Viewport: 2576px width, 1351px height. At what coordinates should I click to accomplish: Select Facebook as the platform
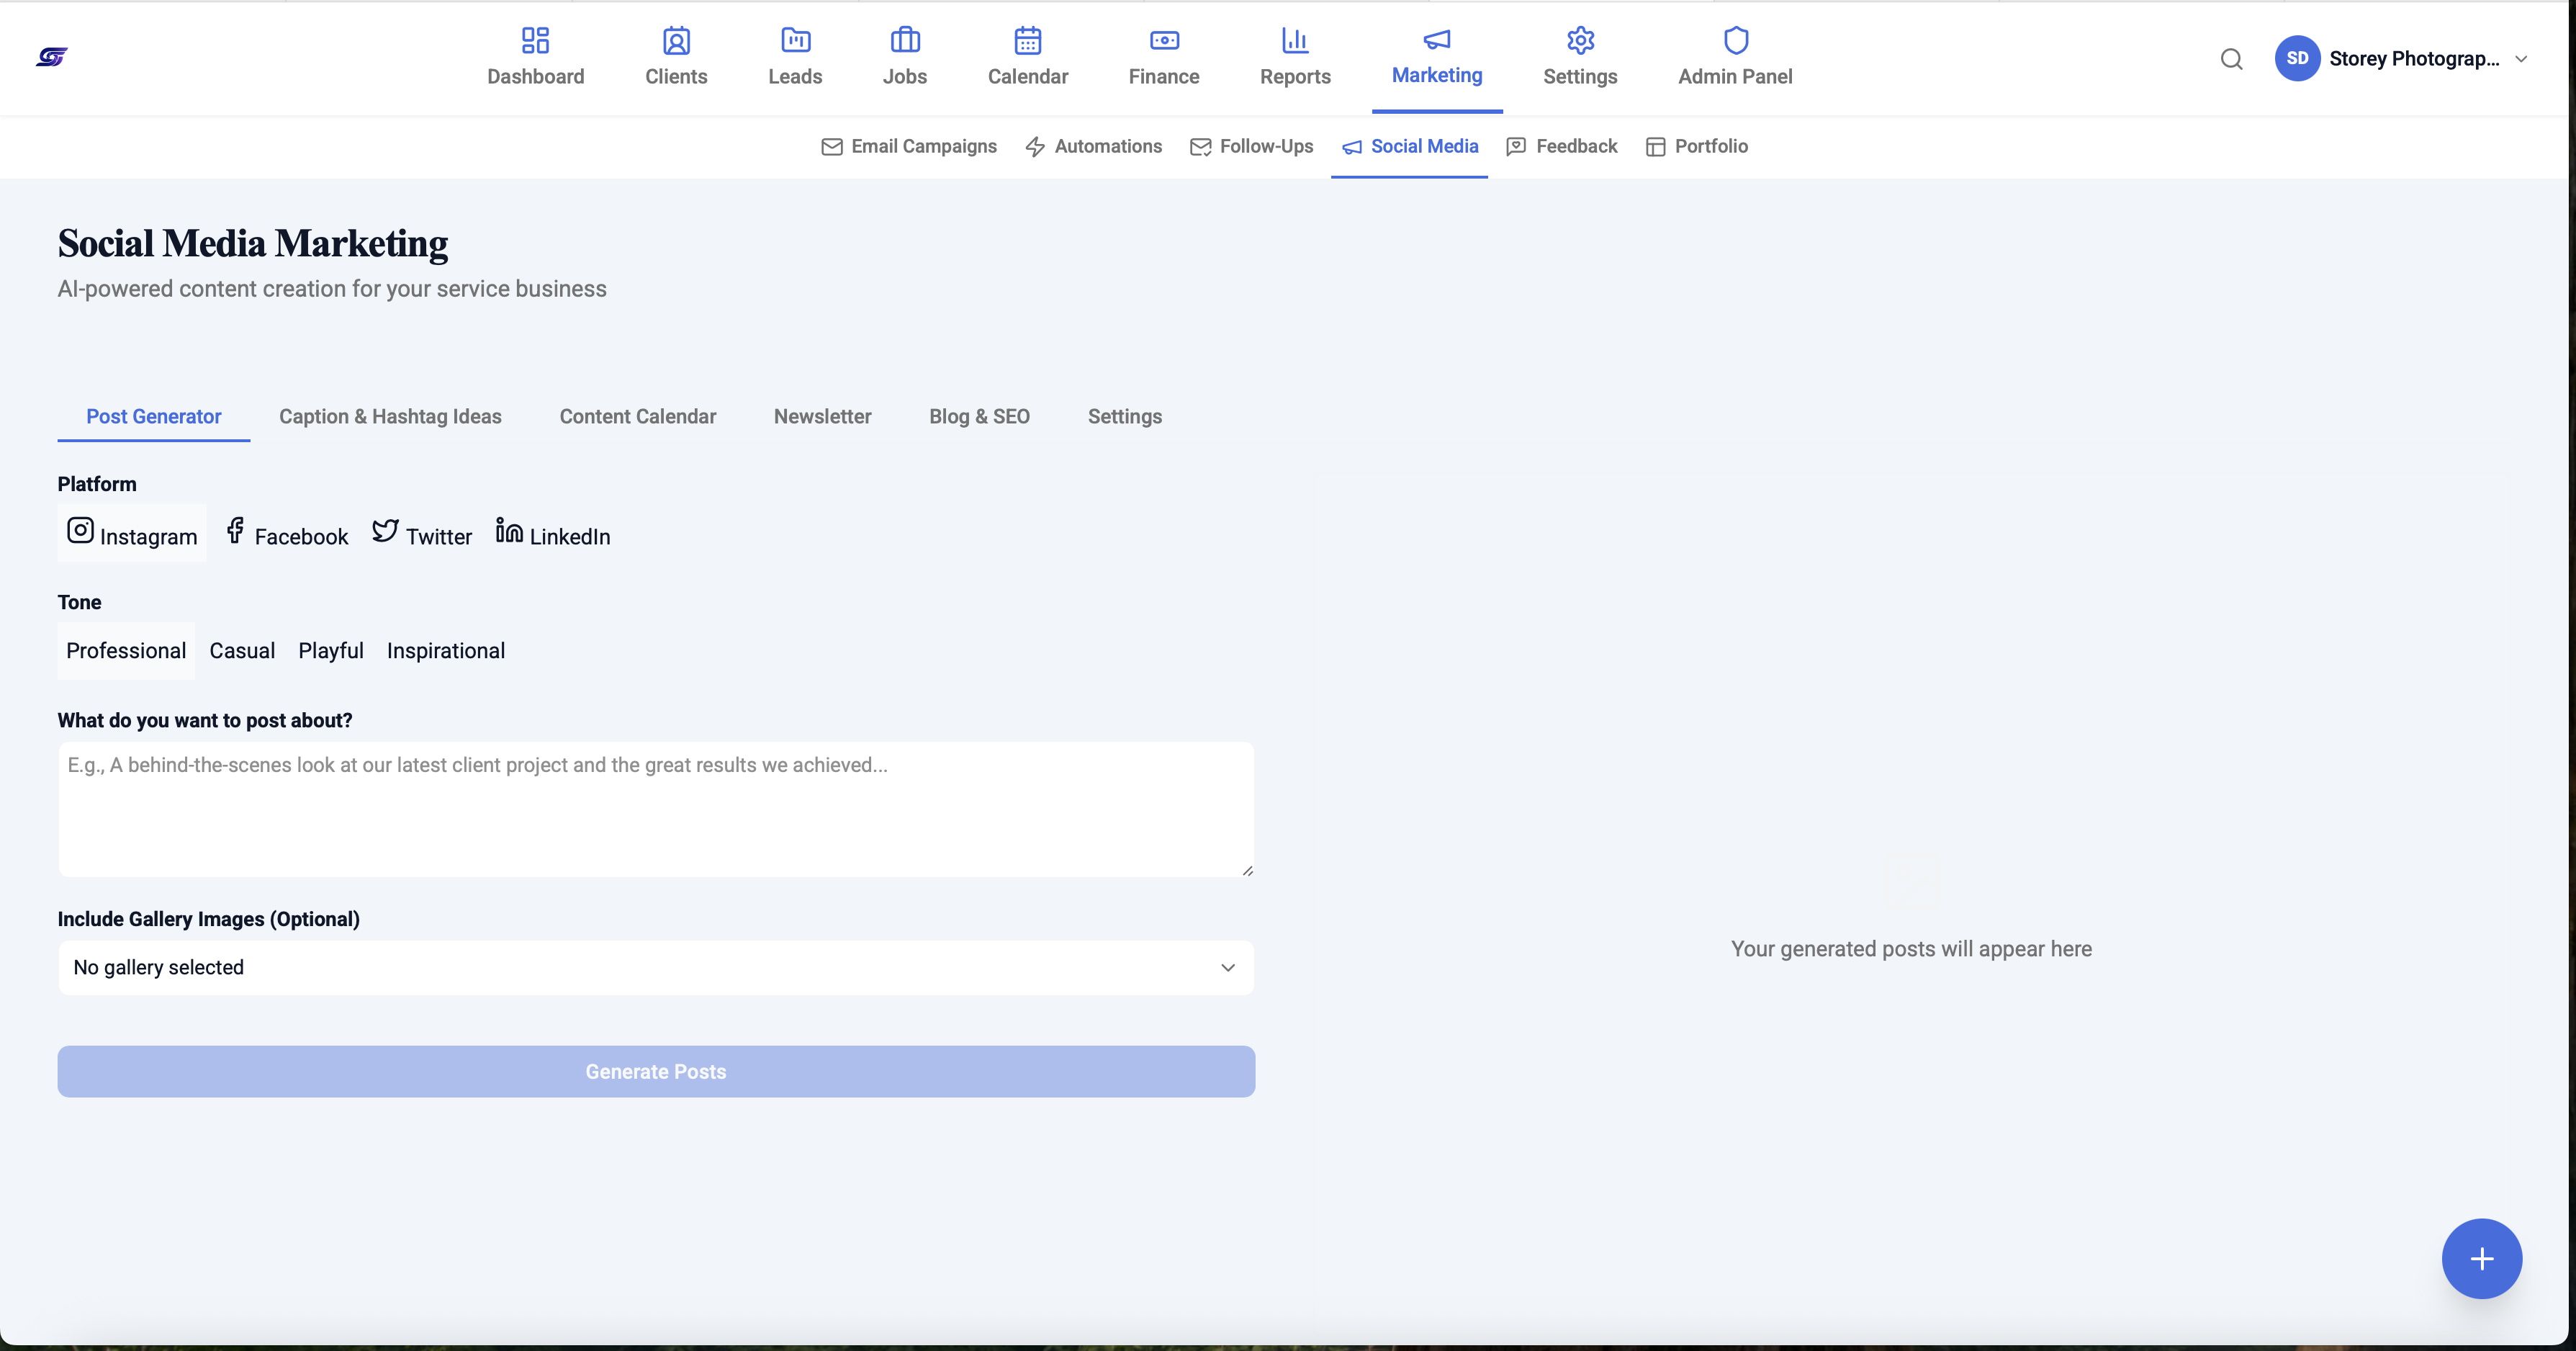(286, 533)
